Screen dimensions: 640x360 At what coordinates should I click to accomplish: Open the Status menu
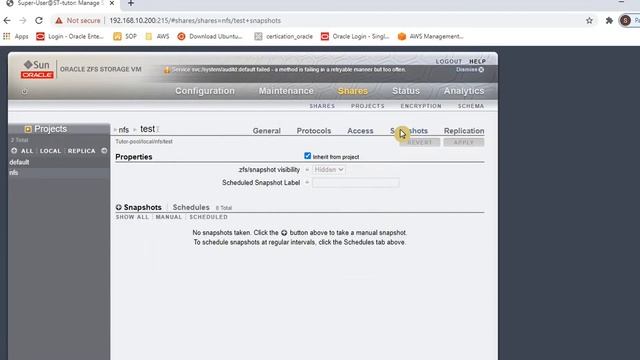pyautogui.click(x=406, y=91)
